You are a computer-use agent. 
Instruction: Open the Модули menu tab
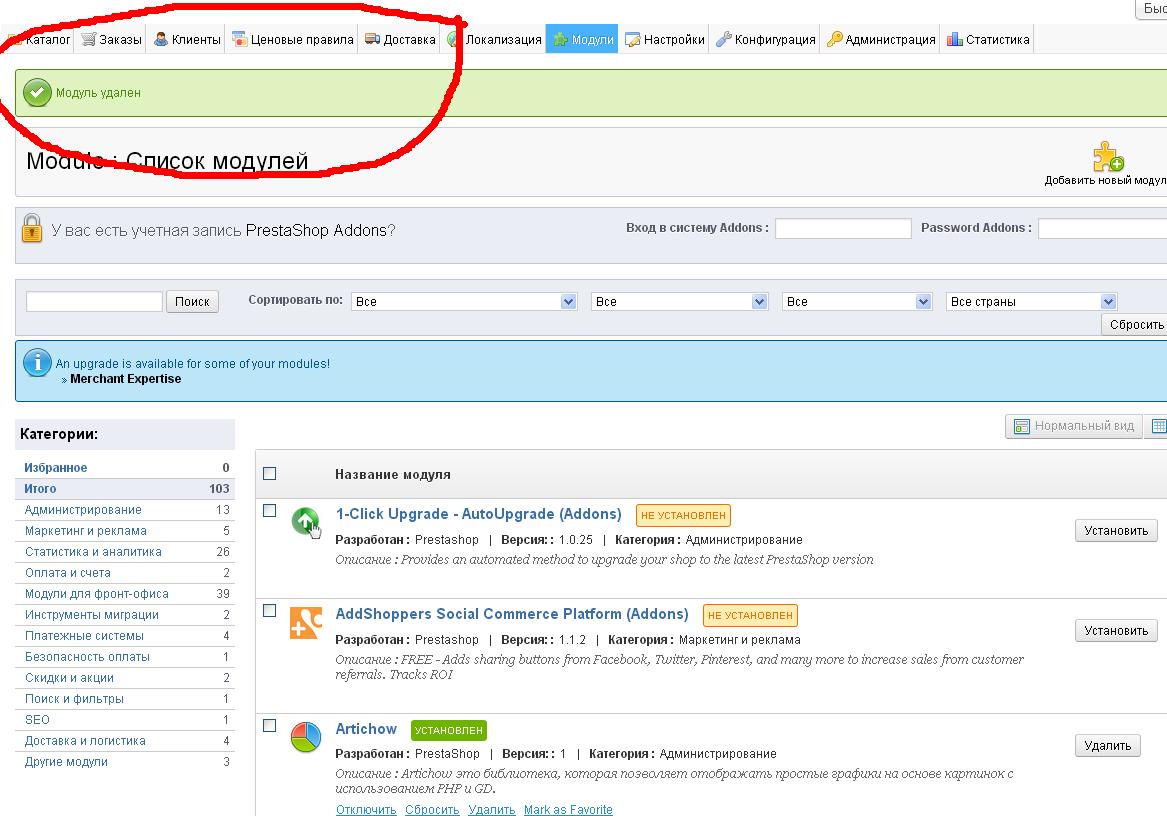pos(582,39)
